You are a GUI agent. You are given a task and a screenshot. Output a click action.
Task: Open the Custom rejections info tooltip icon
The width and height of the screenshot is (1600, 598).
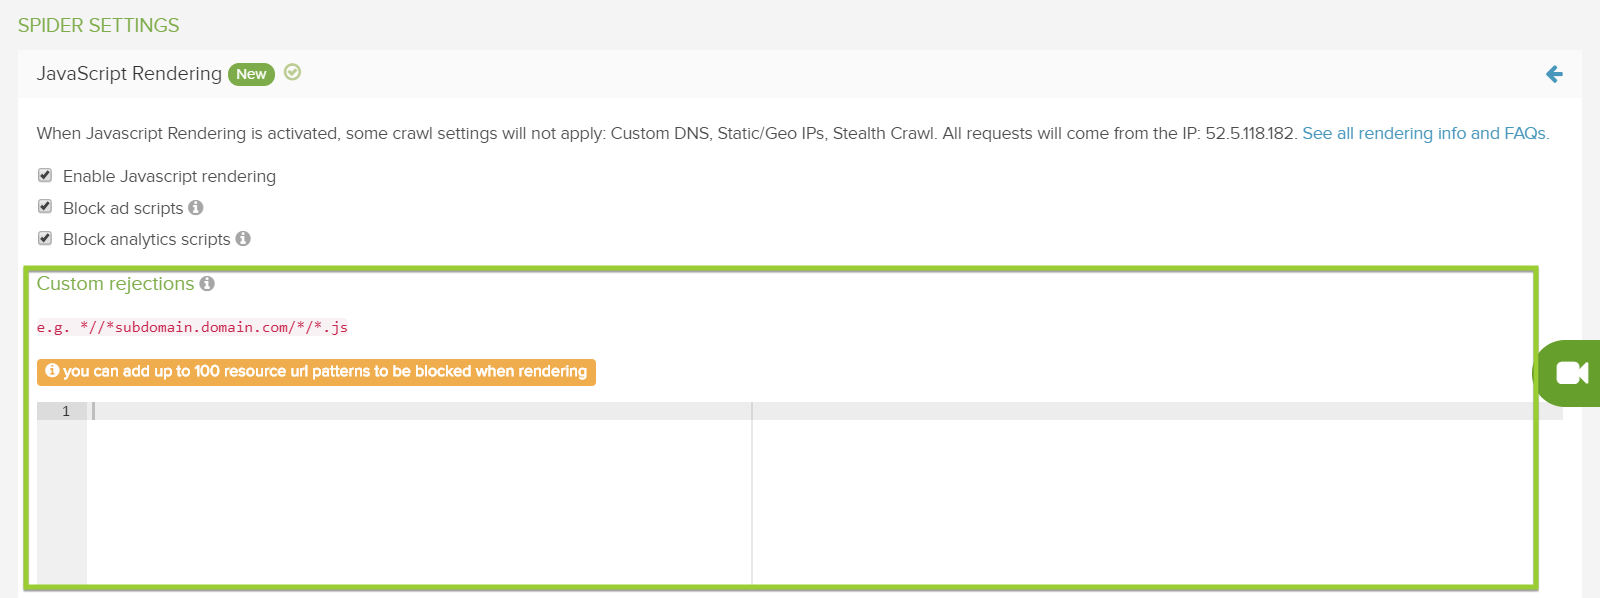[x=207, y=284]
